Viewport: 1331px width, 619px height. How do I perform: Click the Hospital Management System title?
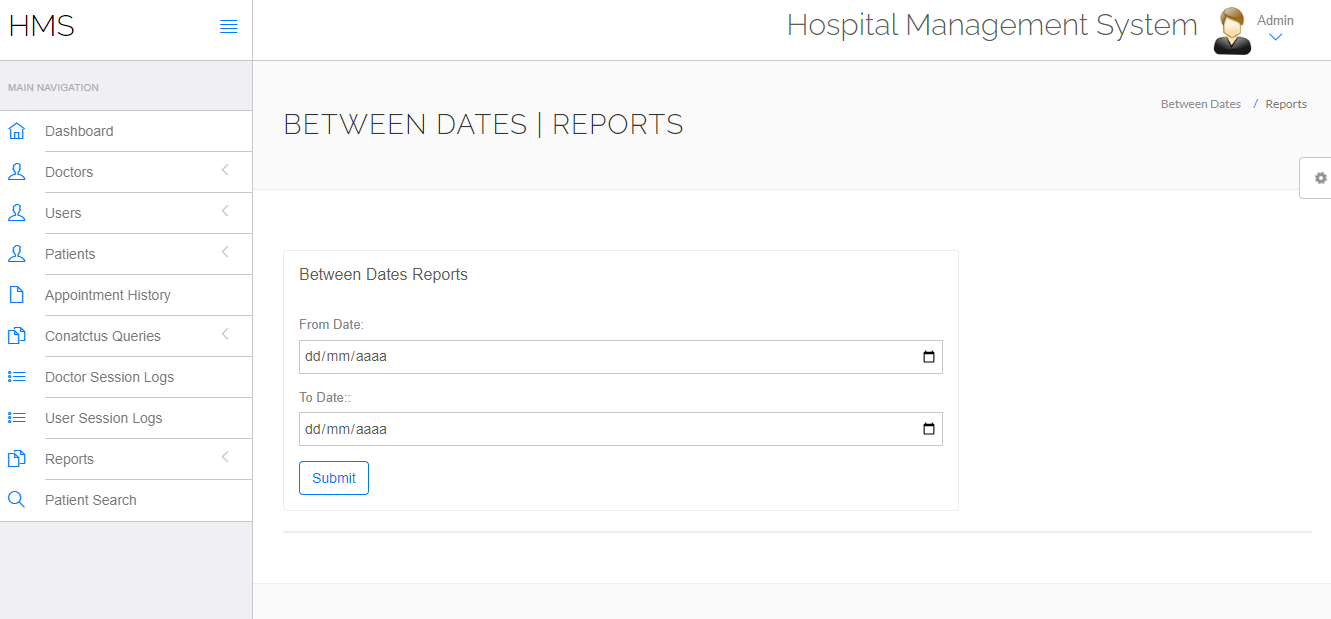tap(992, 25)
